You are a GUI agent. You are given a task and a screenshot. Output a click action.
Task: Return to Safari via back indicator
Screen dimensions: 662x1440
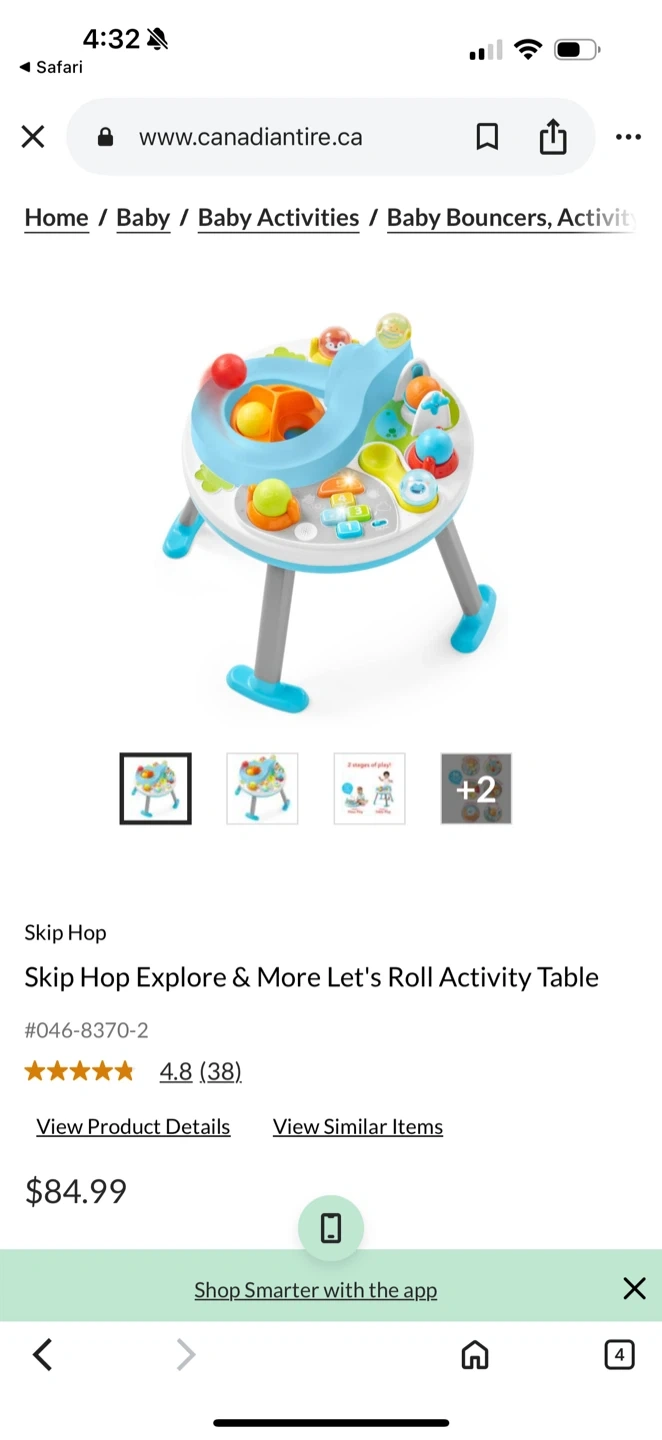(51, 67)
